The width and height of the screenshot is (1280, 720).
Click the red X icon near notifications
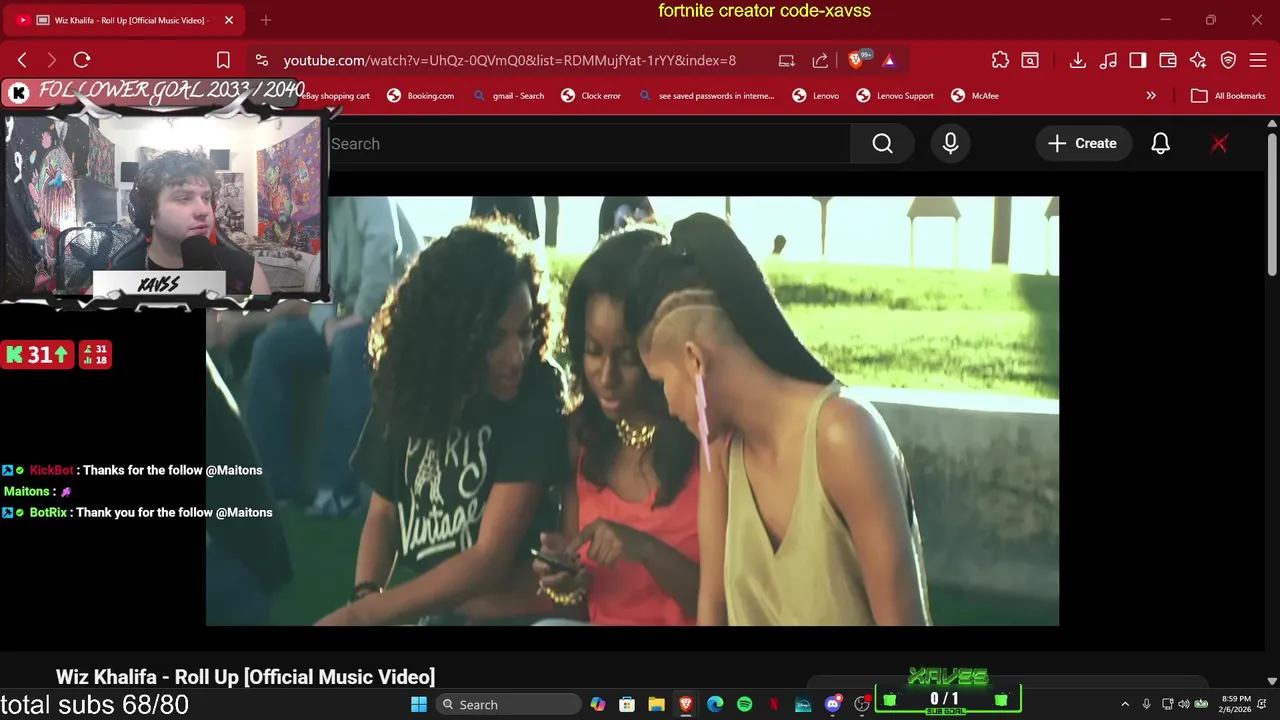tap(1219, 144)
